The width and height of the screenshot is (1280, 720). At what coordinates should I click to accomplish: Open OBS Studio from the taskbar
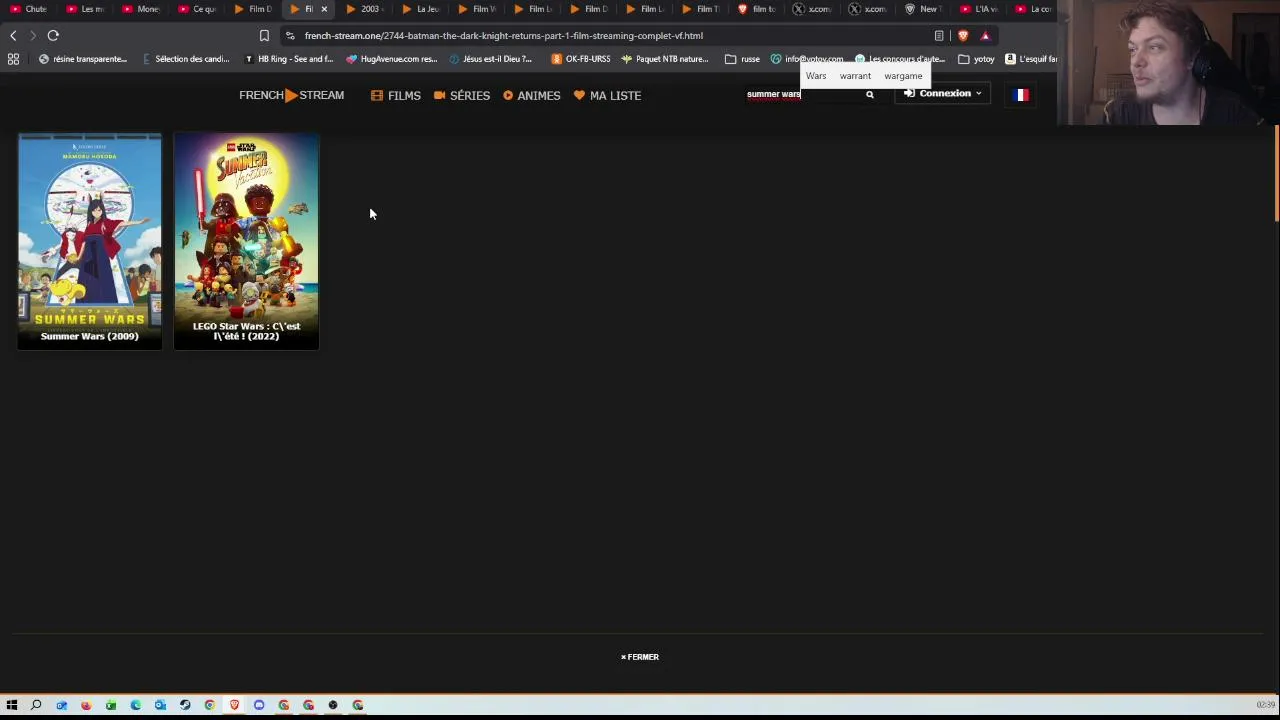tap(333, 705)
